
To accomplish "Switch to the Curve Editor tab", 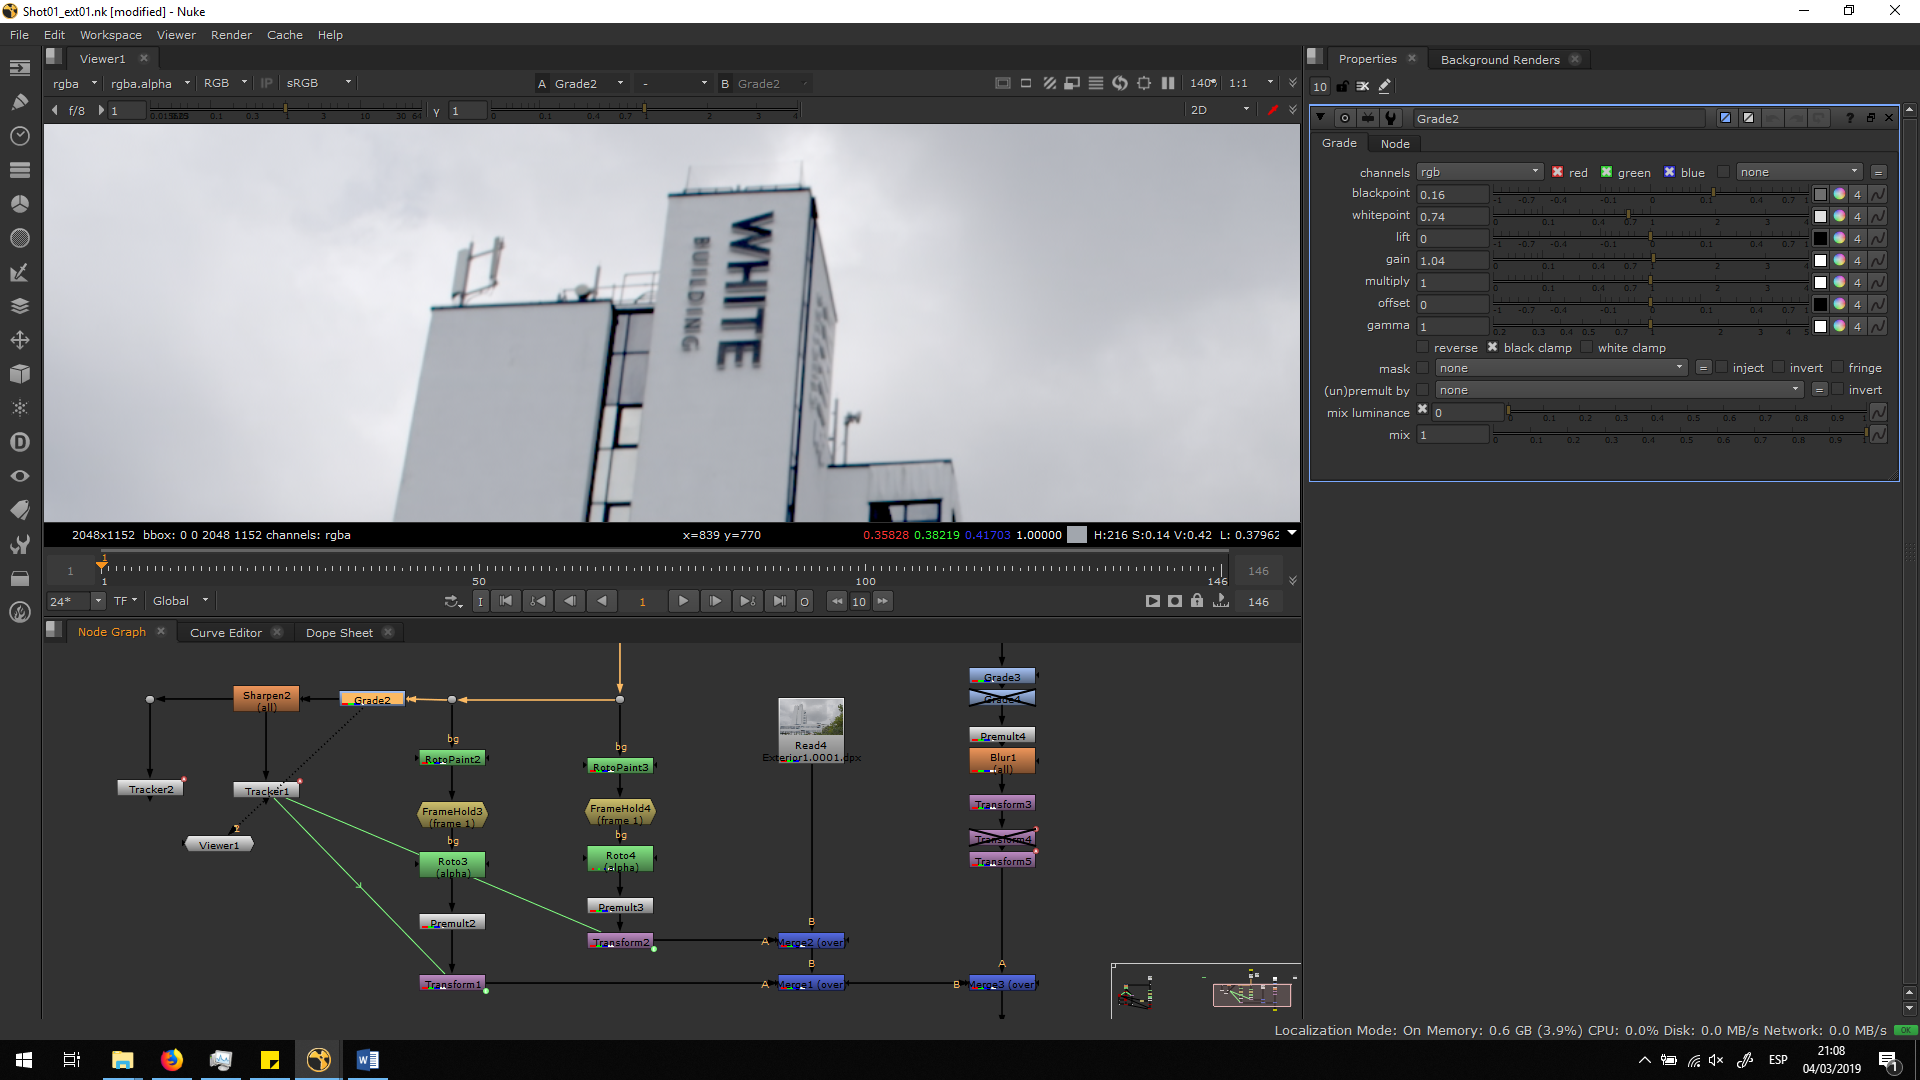I will click(x=225, y=633).
